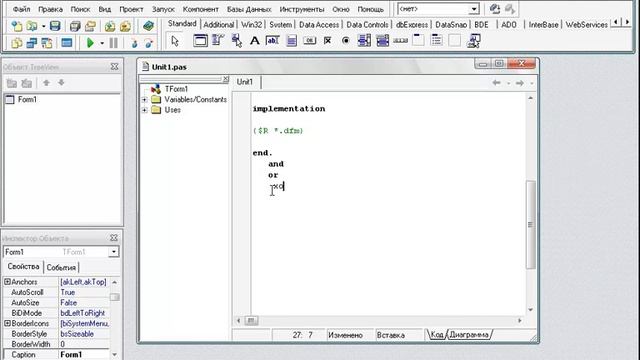Click the View Unit icon
This screenshot has width=640, height=360.
(17, 42)
